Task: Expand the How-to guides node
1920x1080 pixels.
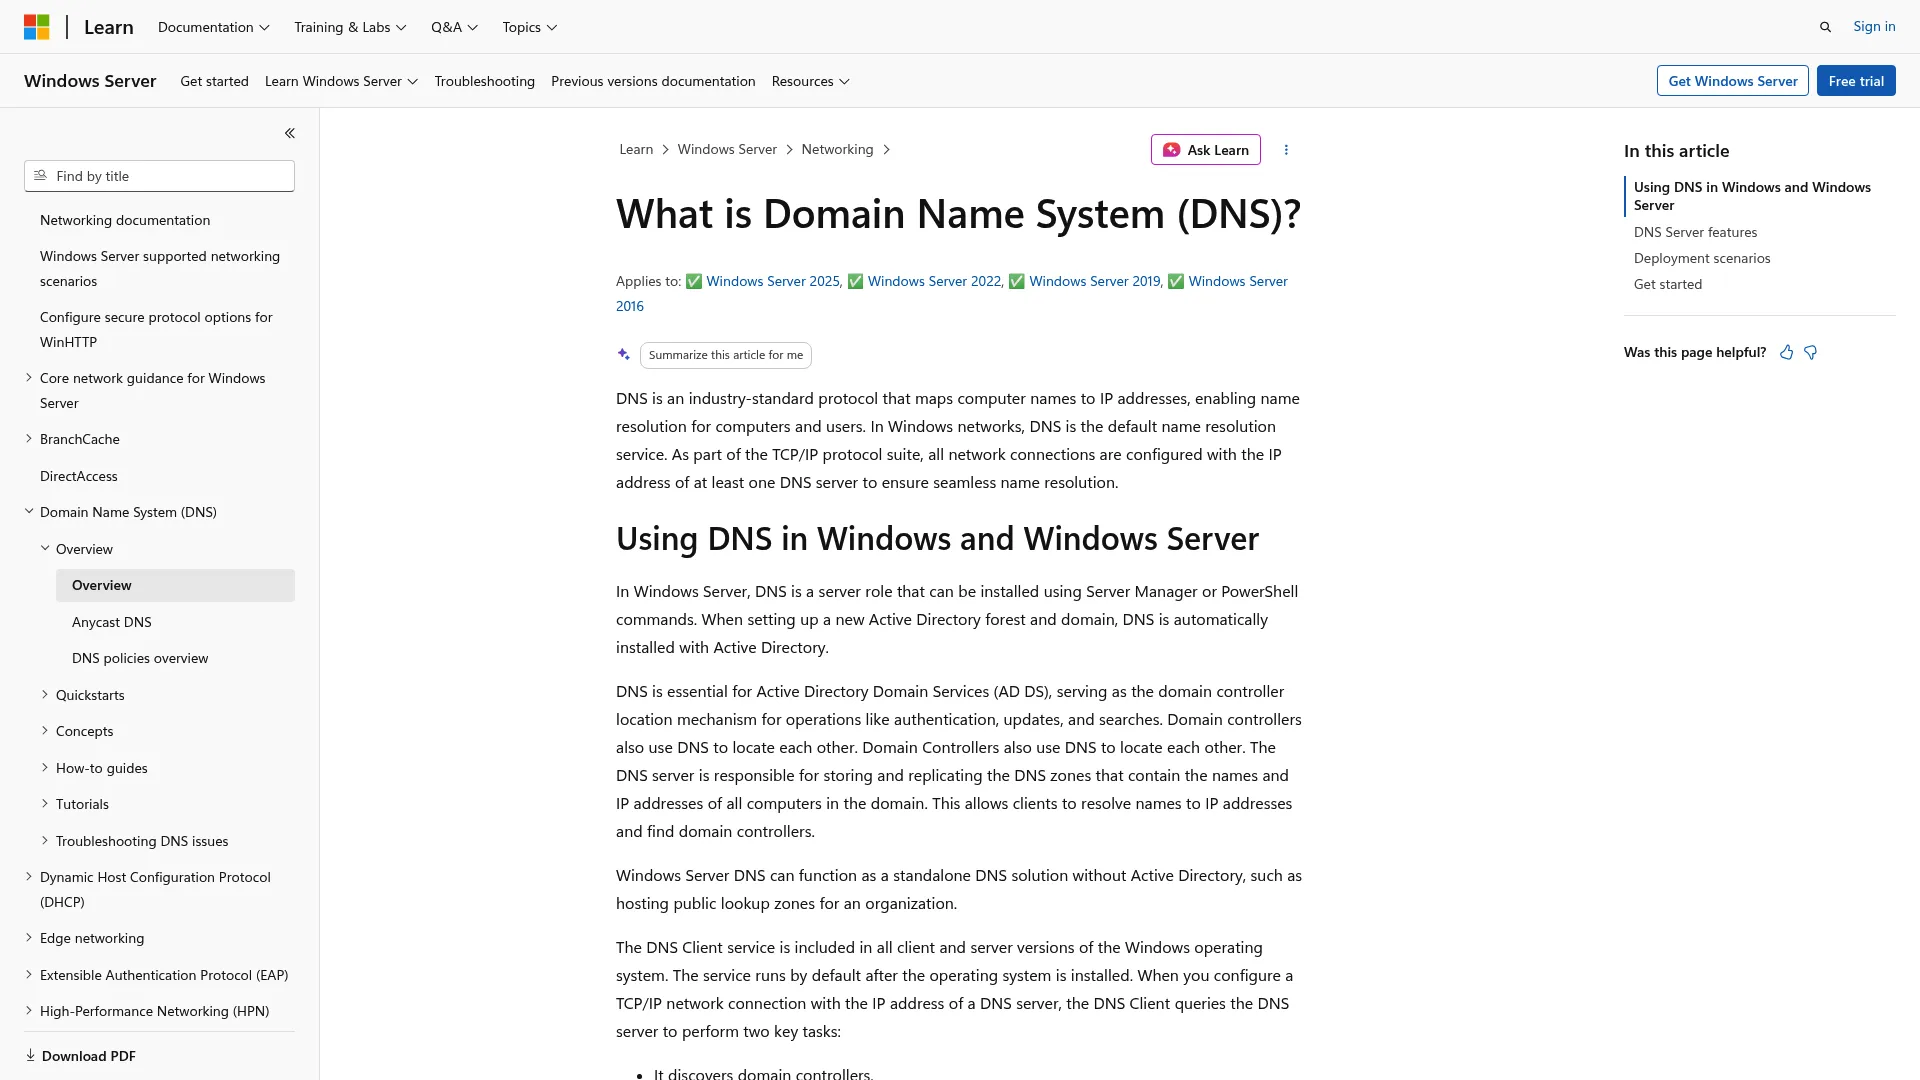Action: [45, 768]
